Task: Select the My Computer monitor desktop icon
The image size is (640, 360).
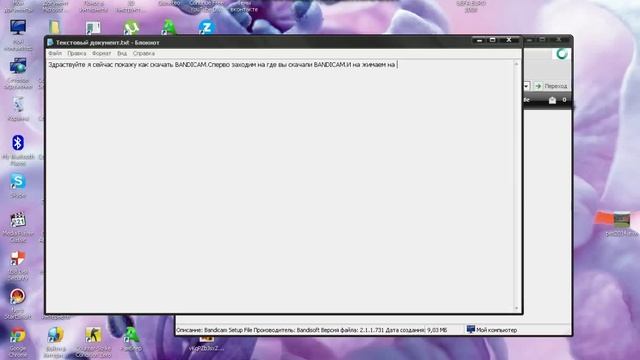Action: (18, 27)
